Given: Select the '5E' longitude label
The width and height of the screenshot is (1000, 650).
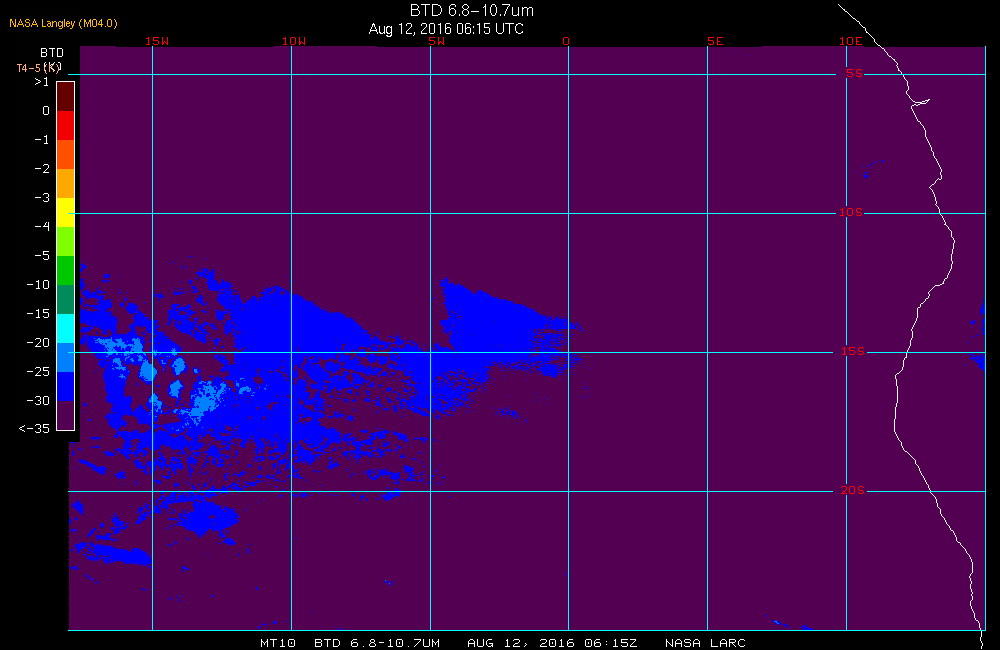Looking at the screenshot, I should click(x=715, y=41).
